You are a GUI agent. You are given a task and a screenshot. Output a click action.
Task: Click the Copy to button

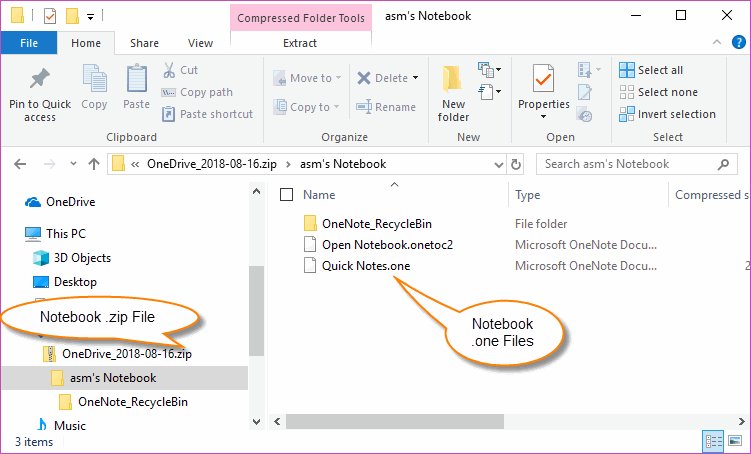click(306, 107)
